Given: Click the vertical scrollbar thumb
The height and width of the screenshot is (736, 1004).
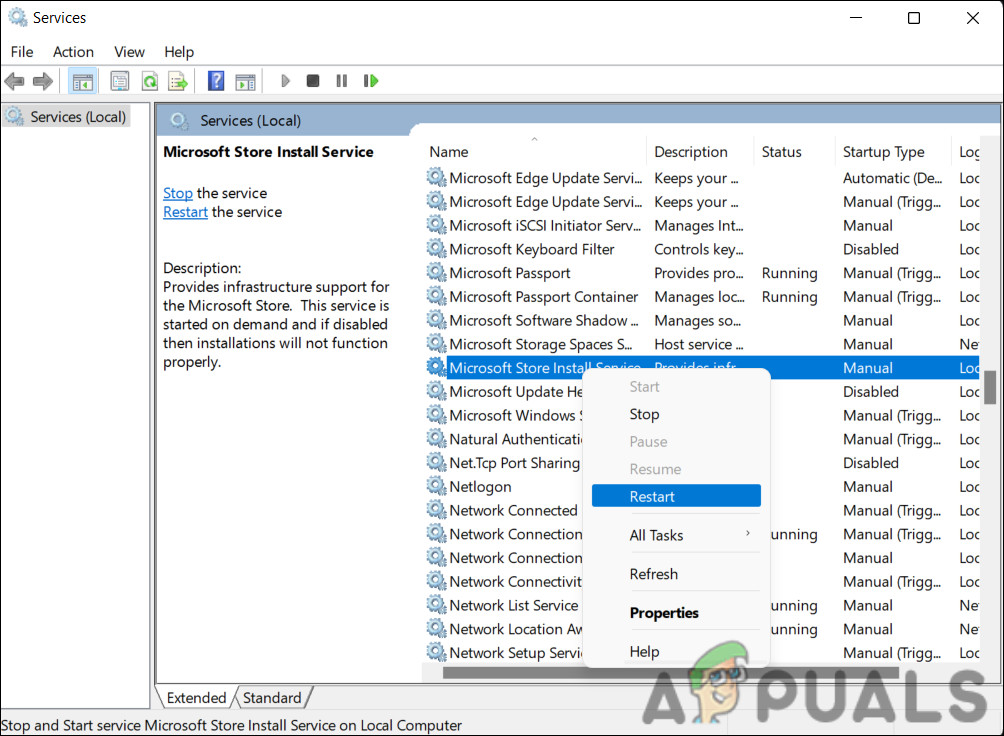Looking at the screenshot, I should tap(990, 387).
